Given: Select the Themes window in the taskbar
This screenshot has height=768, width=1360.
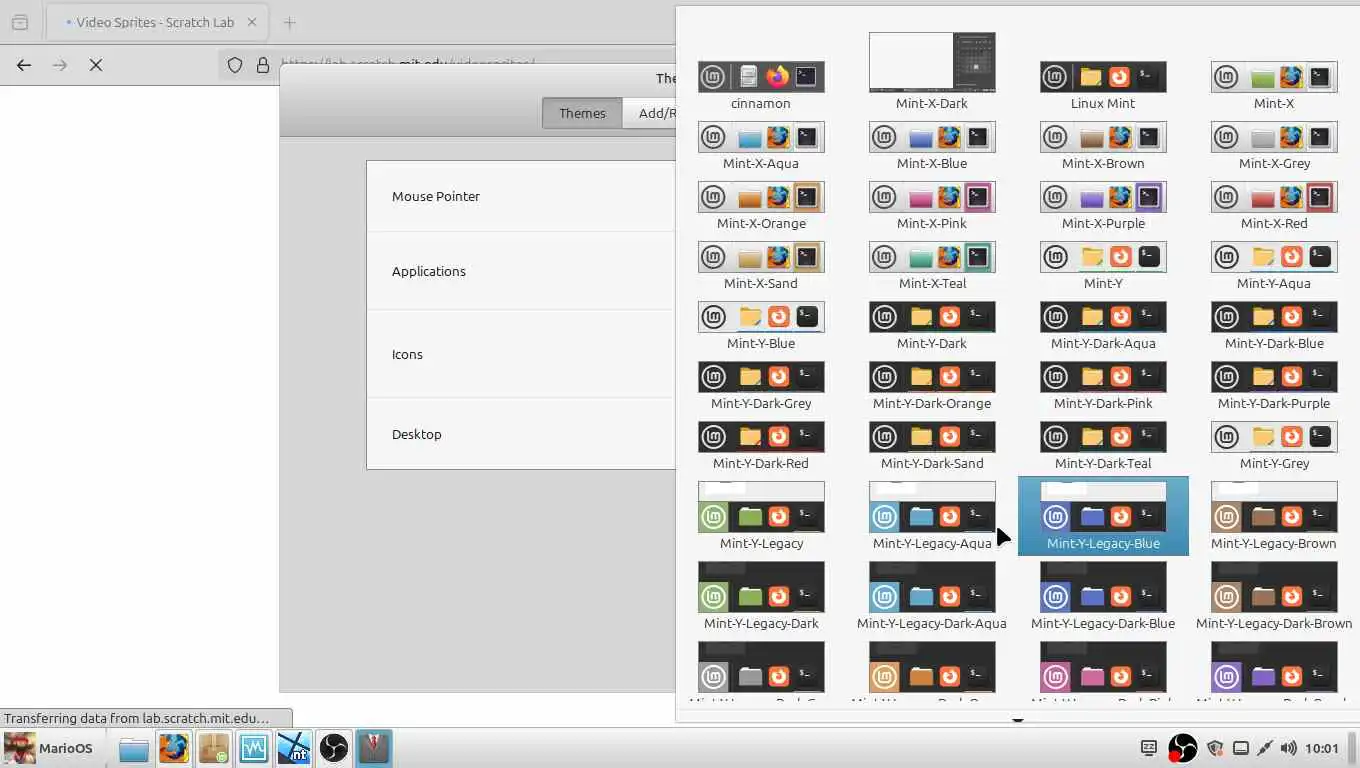Looking at the screenshot, I should tap(373, 748).
